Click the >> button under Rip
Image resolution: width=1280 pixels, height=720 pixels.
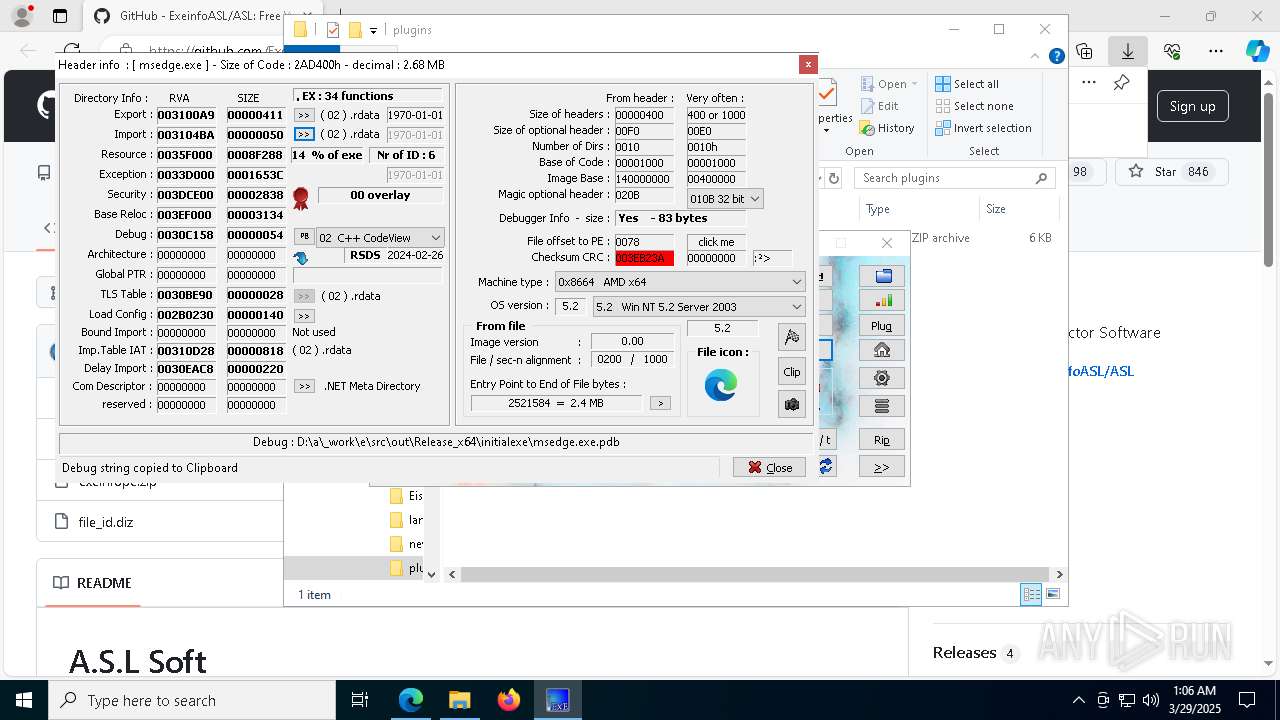[882, 467]
